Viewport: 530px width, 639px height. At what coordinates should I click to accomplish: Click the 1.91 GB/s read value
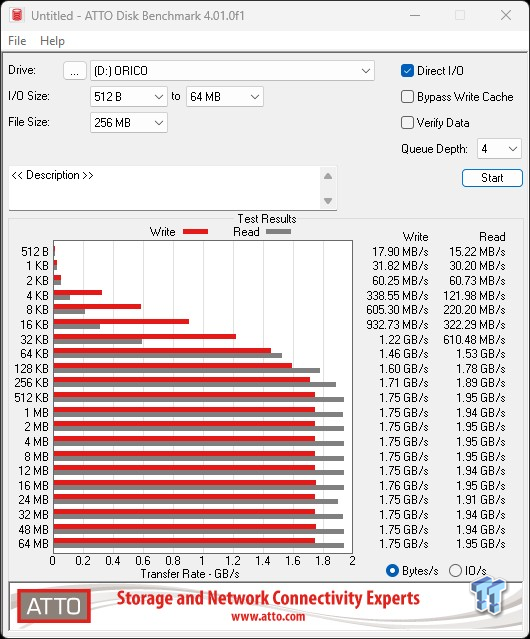coord(481,500)
